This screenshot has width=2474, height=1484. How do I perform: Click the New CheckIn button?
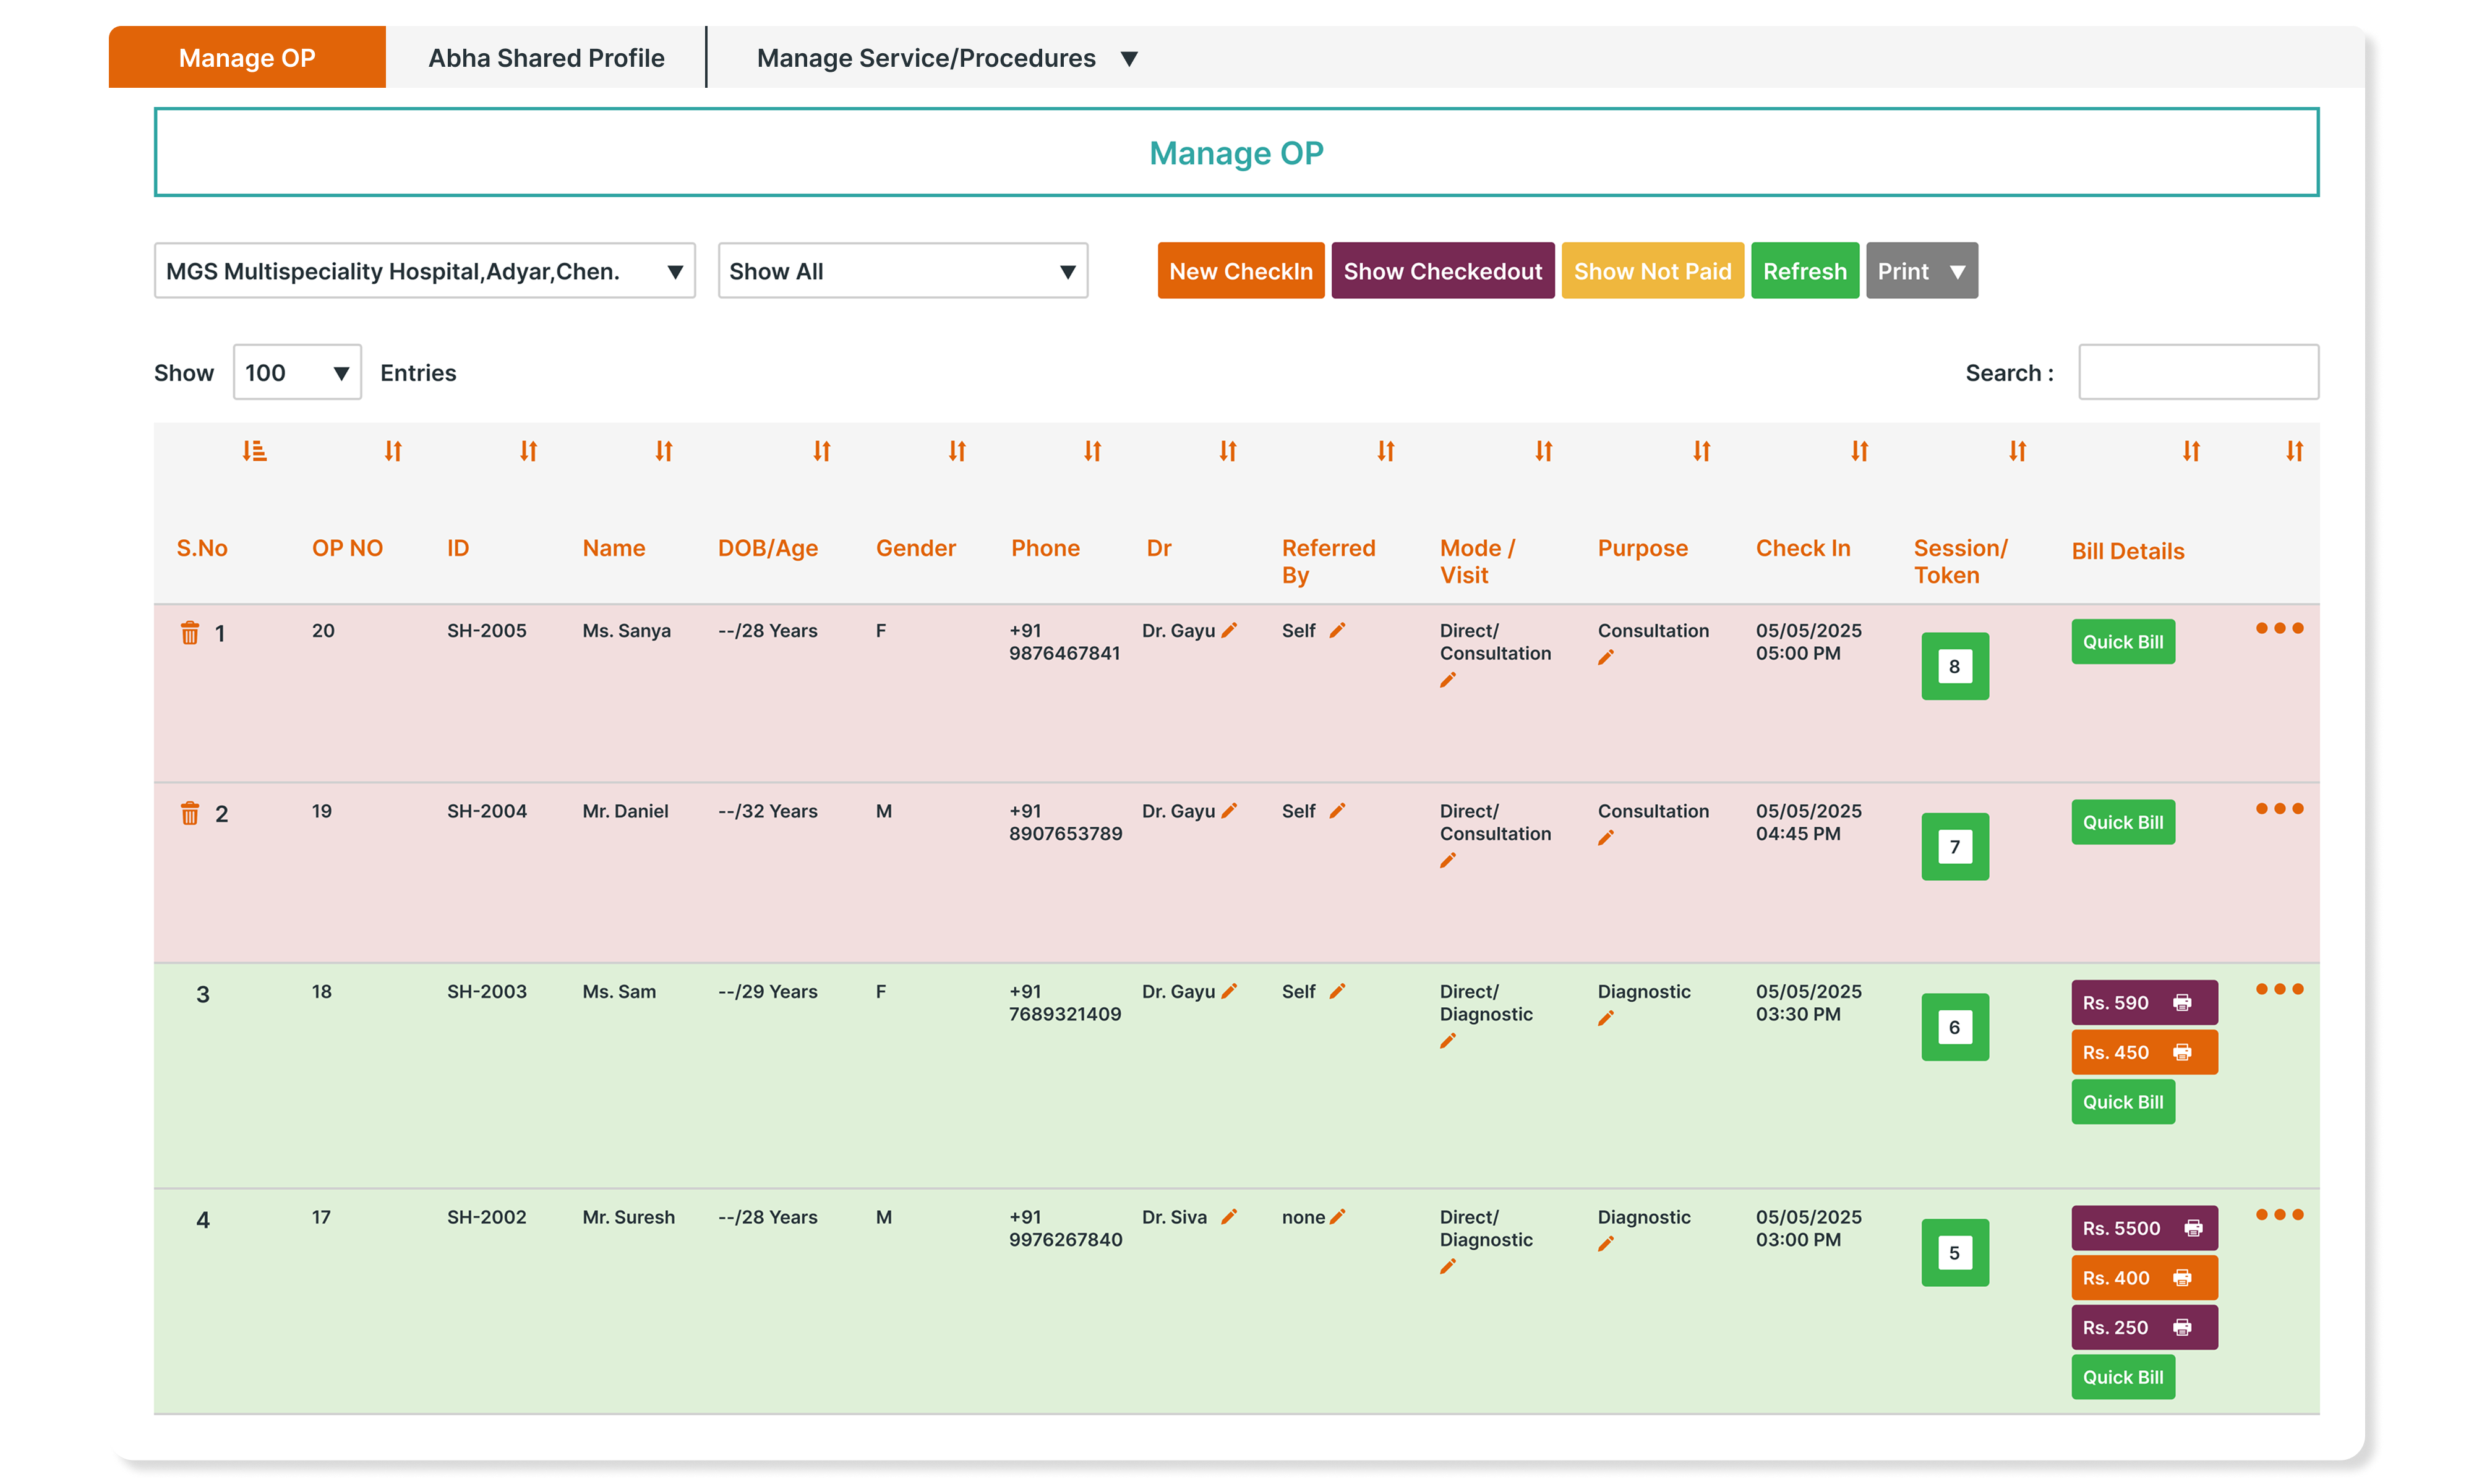1240,271
